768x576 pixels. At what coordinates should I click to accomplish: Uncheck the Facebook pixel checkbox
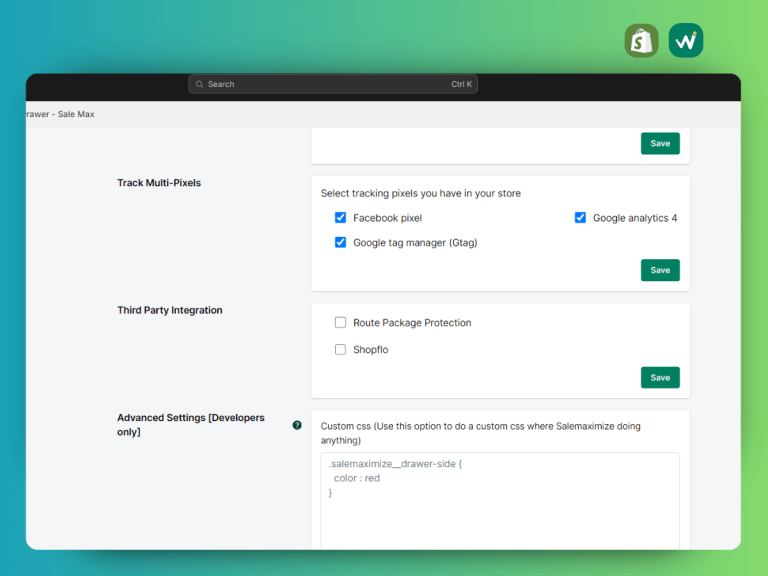(x=340, y=217)
